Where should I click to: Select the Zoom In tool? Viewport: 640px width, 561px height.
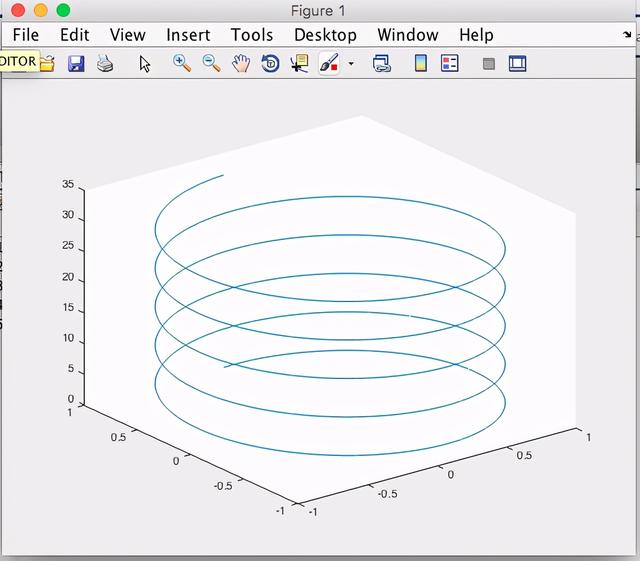pyautogui.click(x=182, y=64)
